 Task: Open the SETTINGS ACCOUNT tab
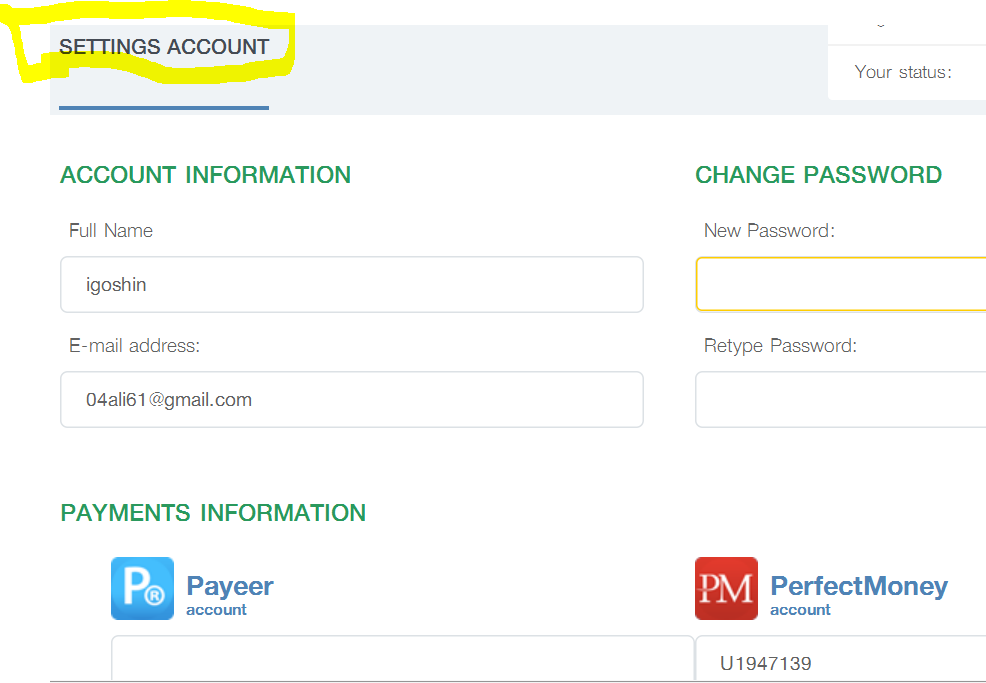pos(164,47)
